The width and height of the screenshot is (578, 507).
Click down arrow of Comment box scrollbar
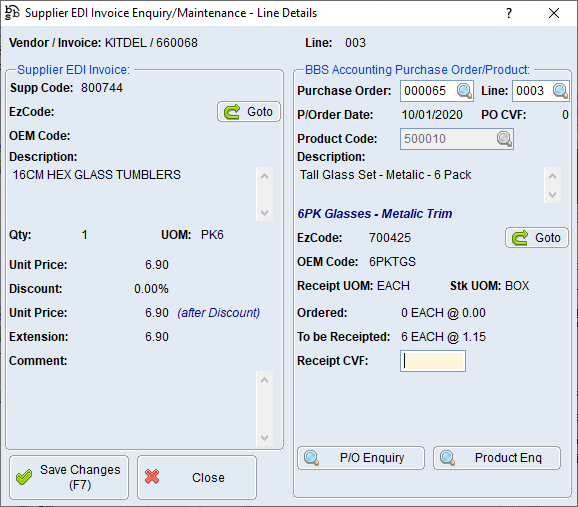[x=264, y=437]
